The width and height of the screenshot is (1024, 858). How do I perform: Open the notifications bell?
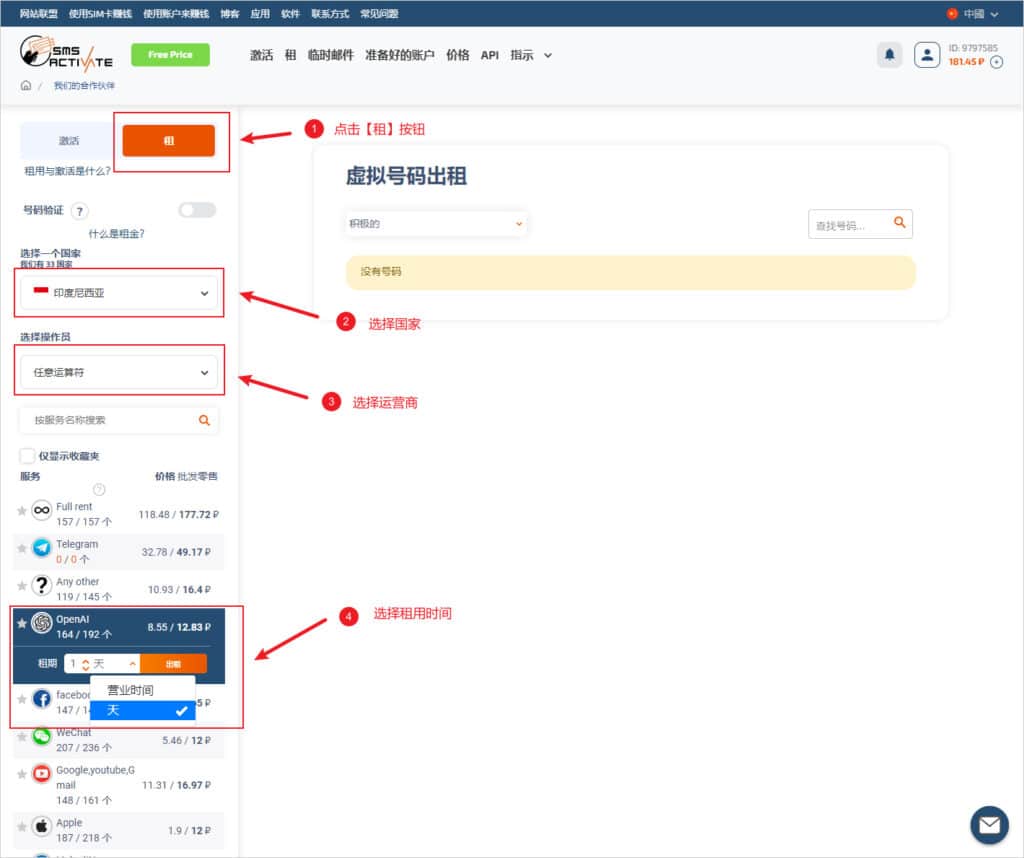889,55
